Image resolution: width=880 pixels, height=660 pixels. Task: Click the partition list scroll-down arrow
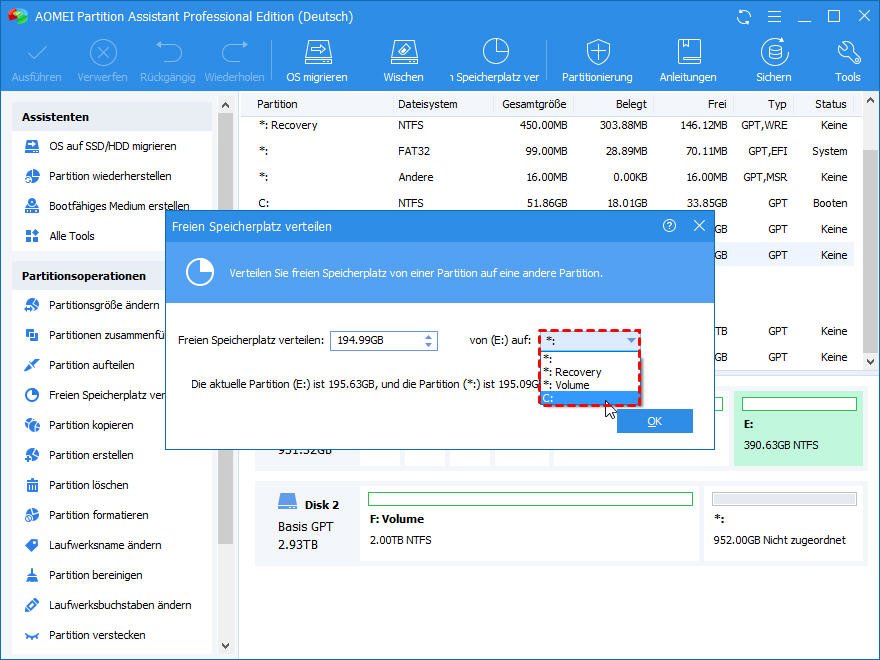pyautogui.click(x=870, y=362)
